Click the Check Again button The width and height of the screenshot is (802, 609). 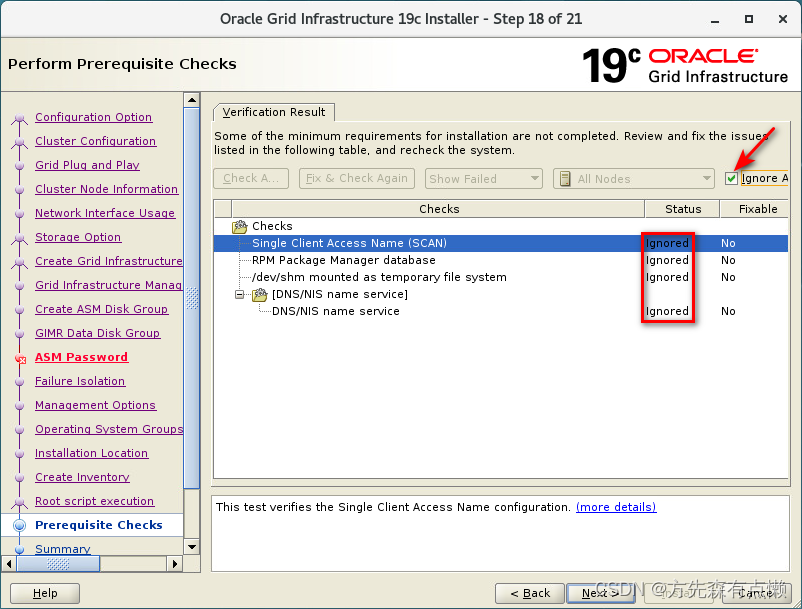(251, 178)
